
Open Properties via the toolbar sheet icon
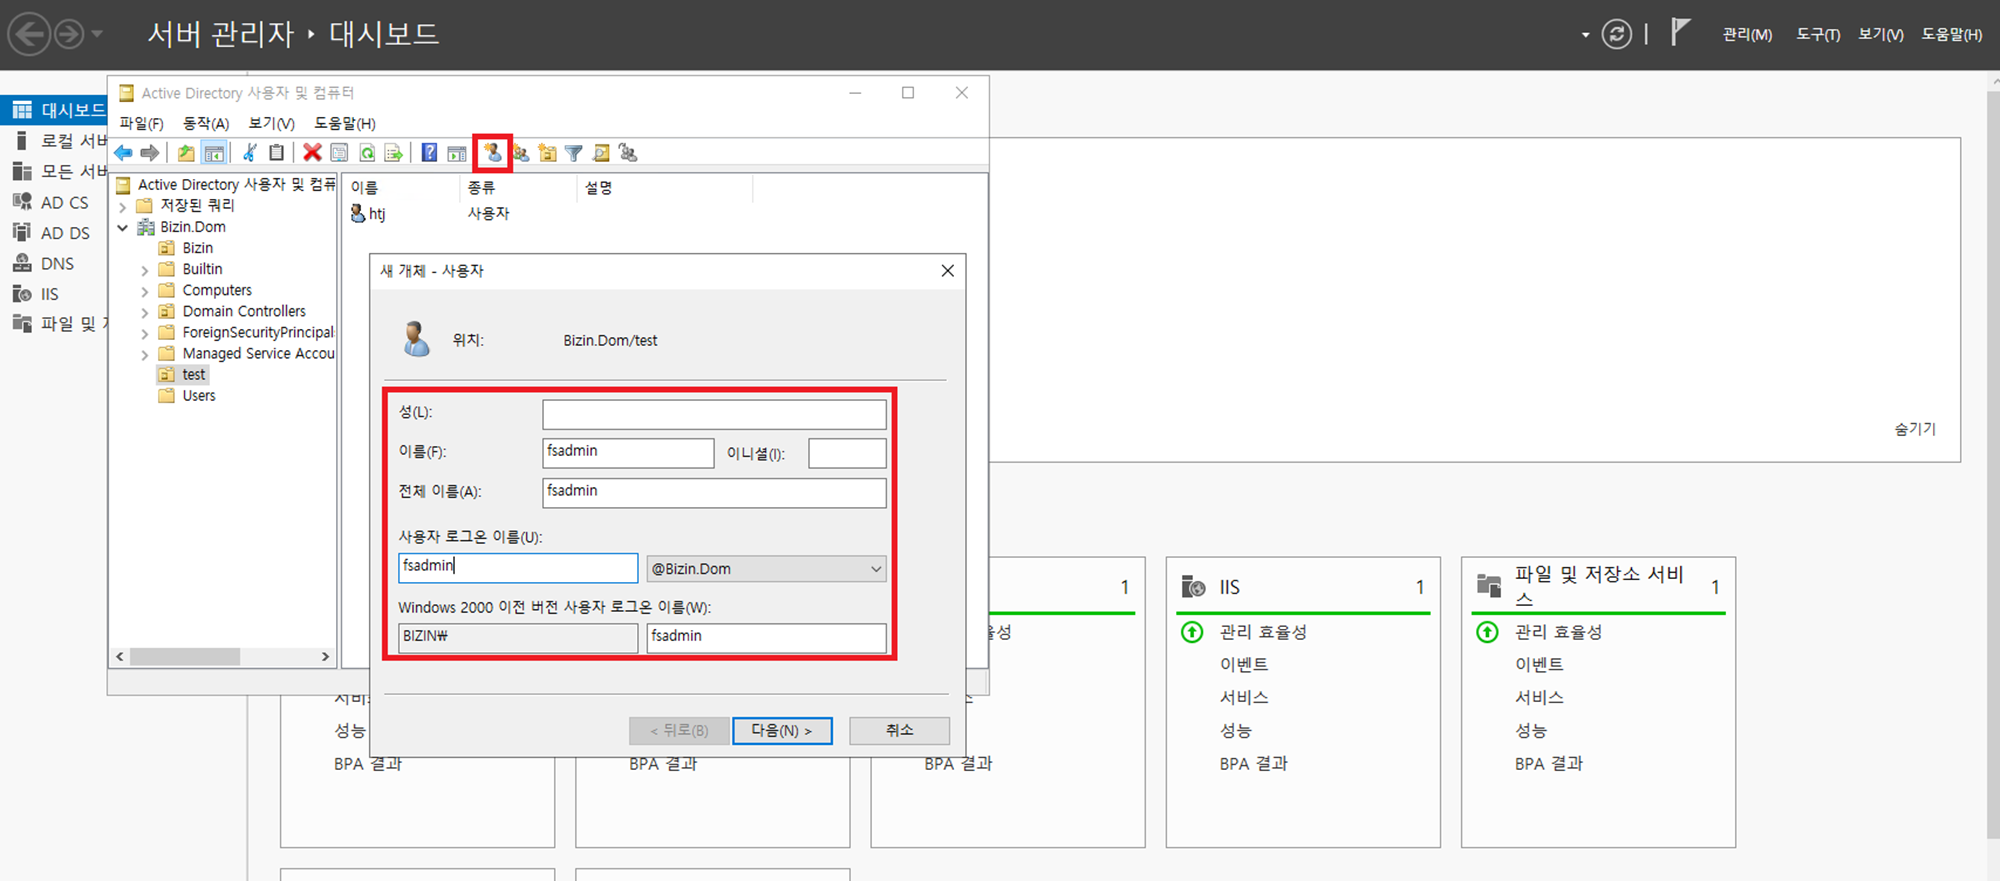(340, 153)
